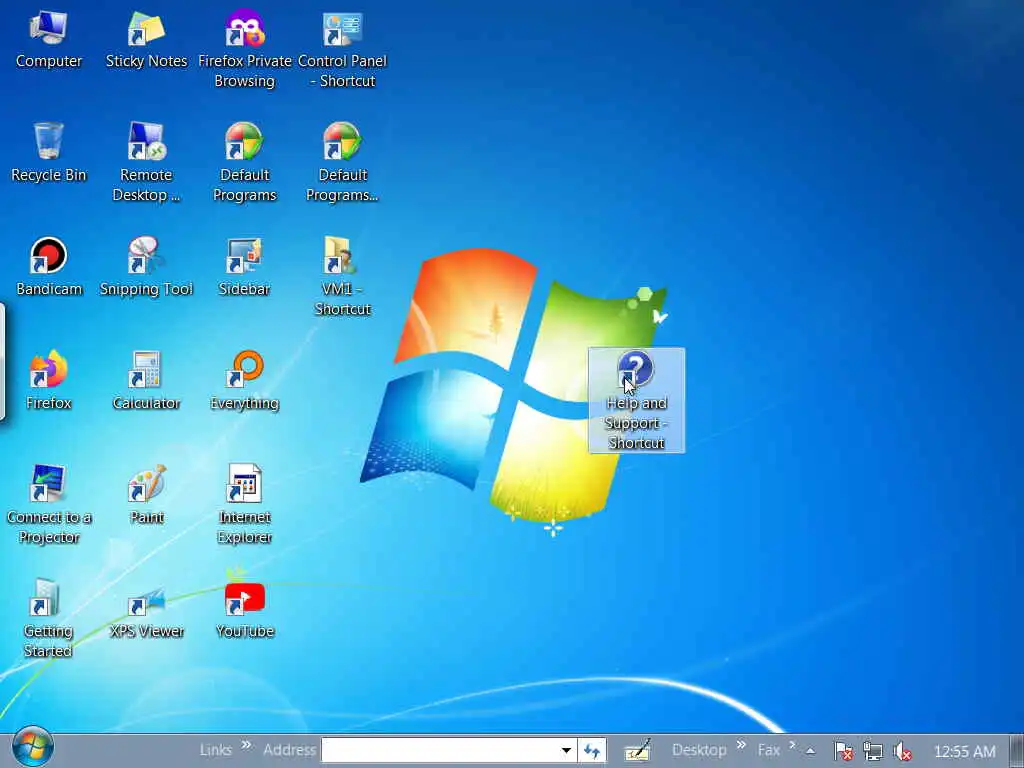Click the Desktop toolbar label
This screenshot has height=768, width=1024.
699,750
